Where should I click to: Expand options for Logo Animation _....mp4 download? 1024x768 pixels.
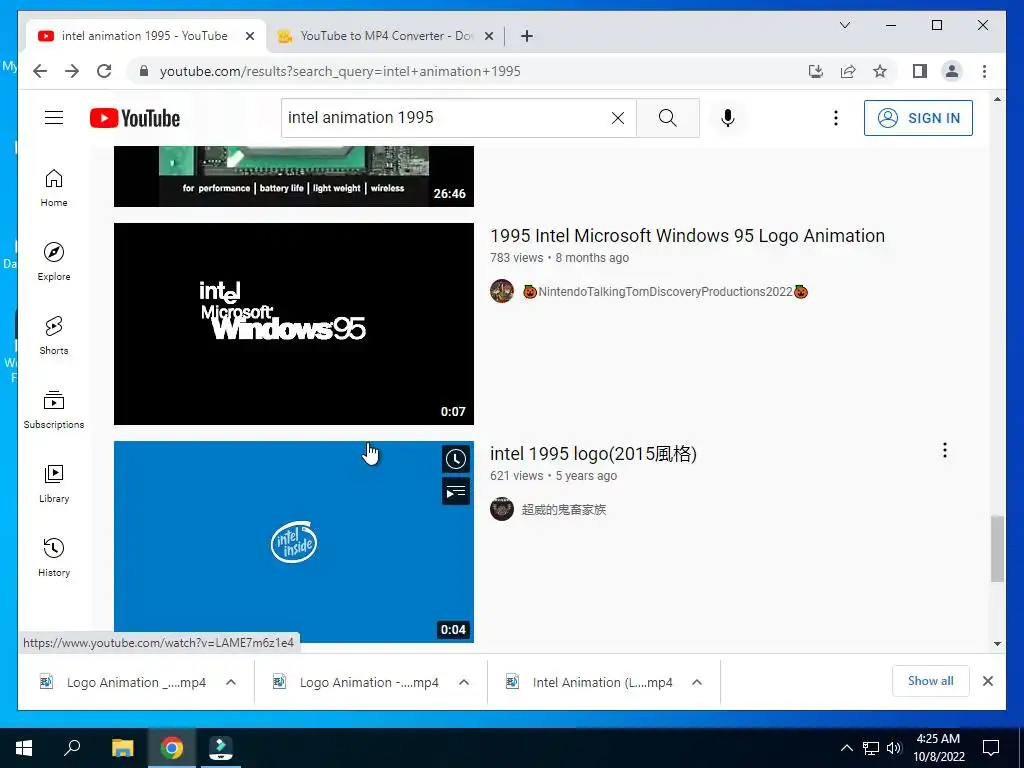(x=231, y=682)
